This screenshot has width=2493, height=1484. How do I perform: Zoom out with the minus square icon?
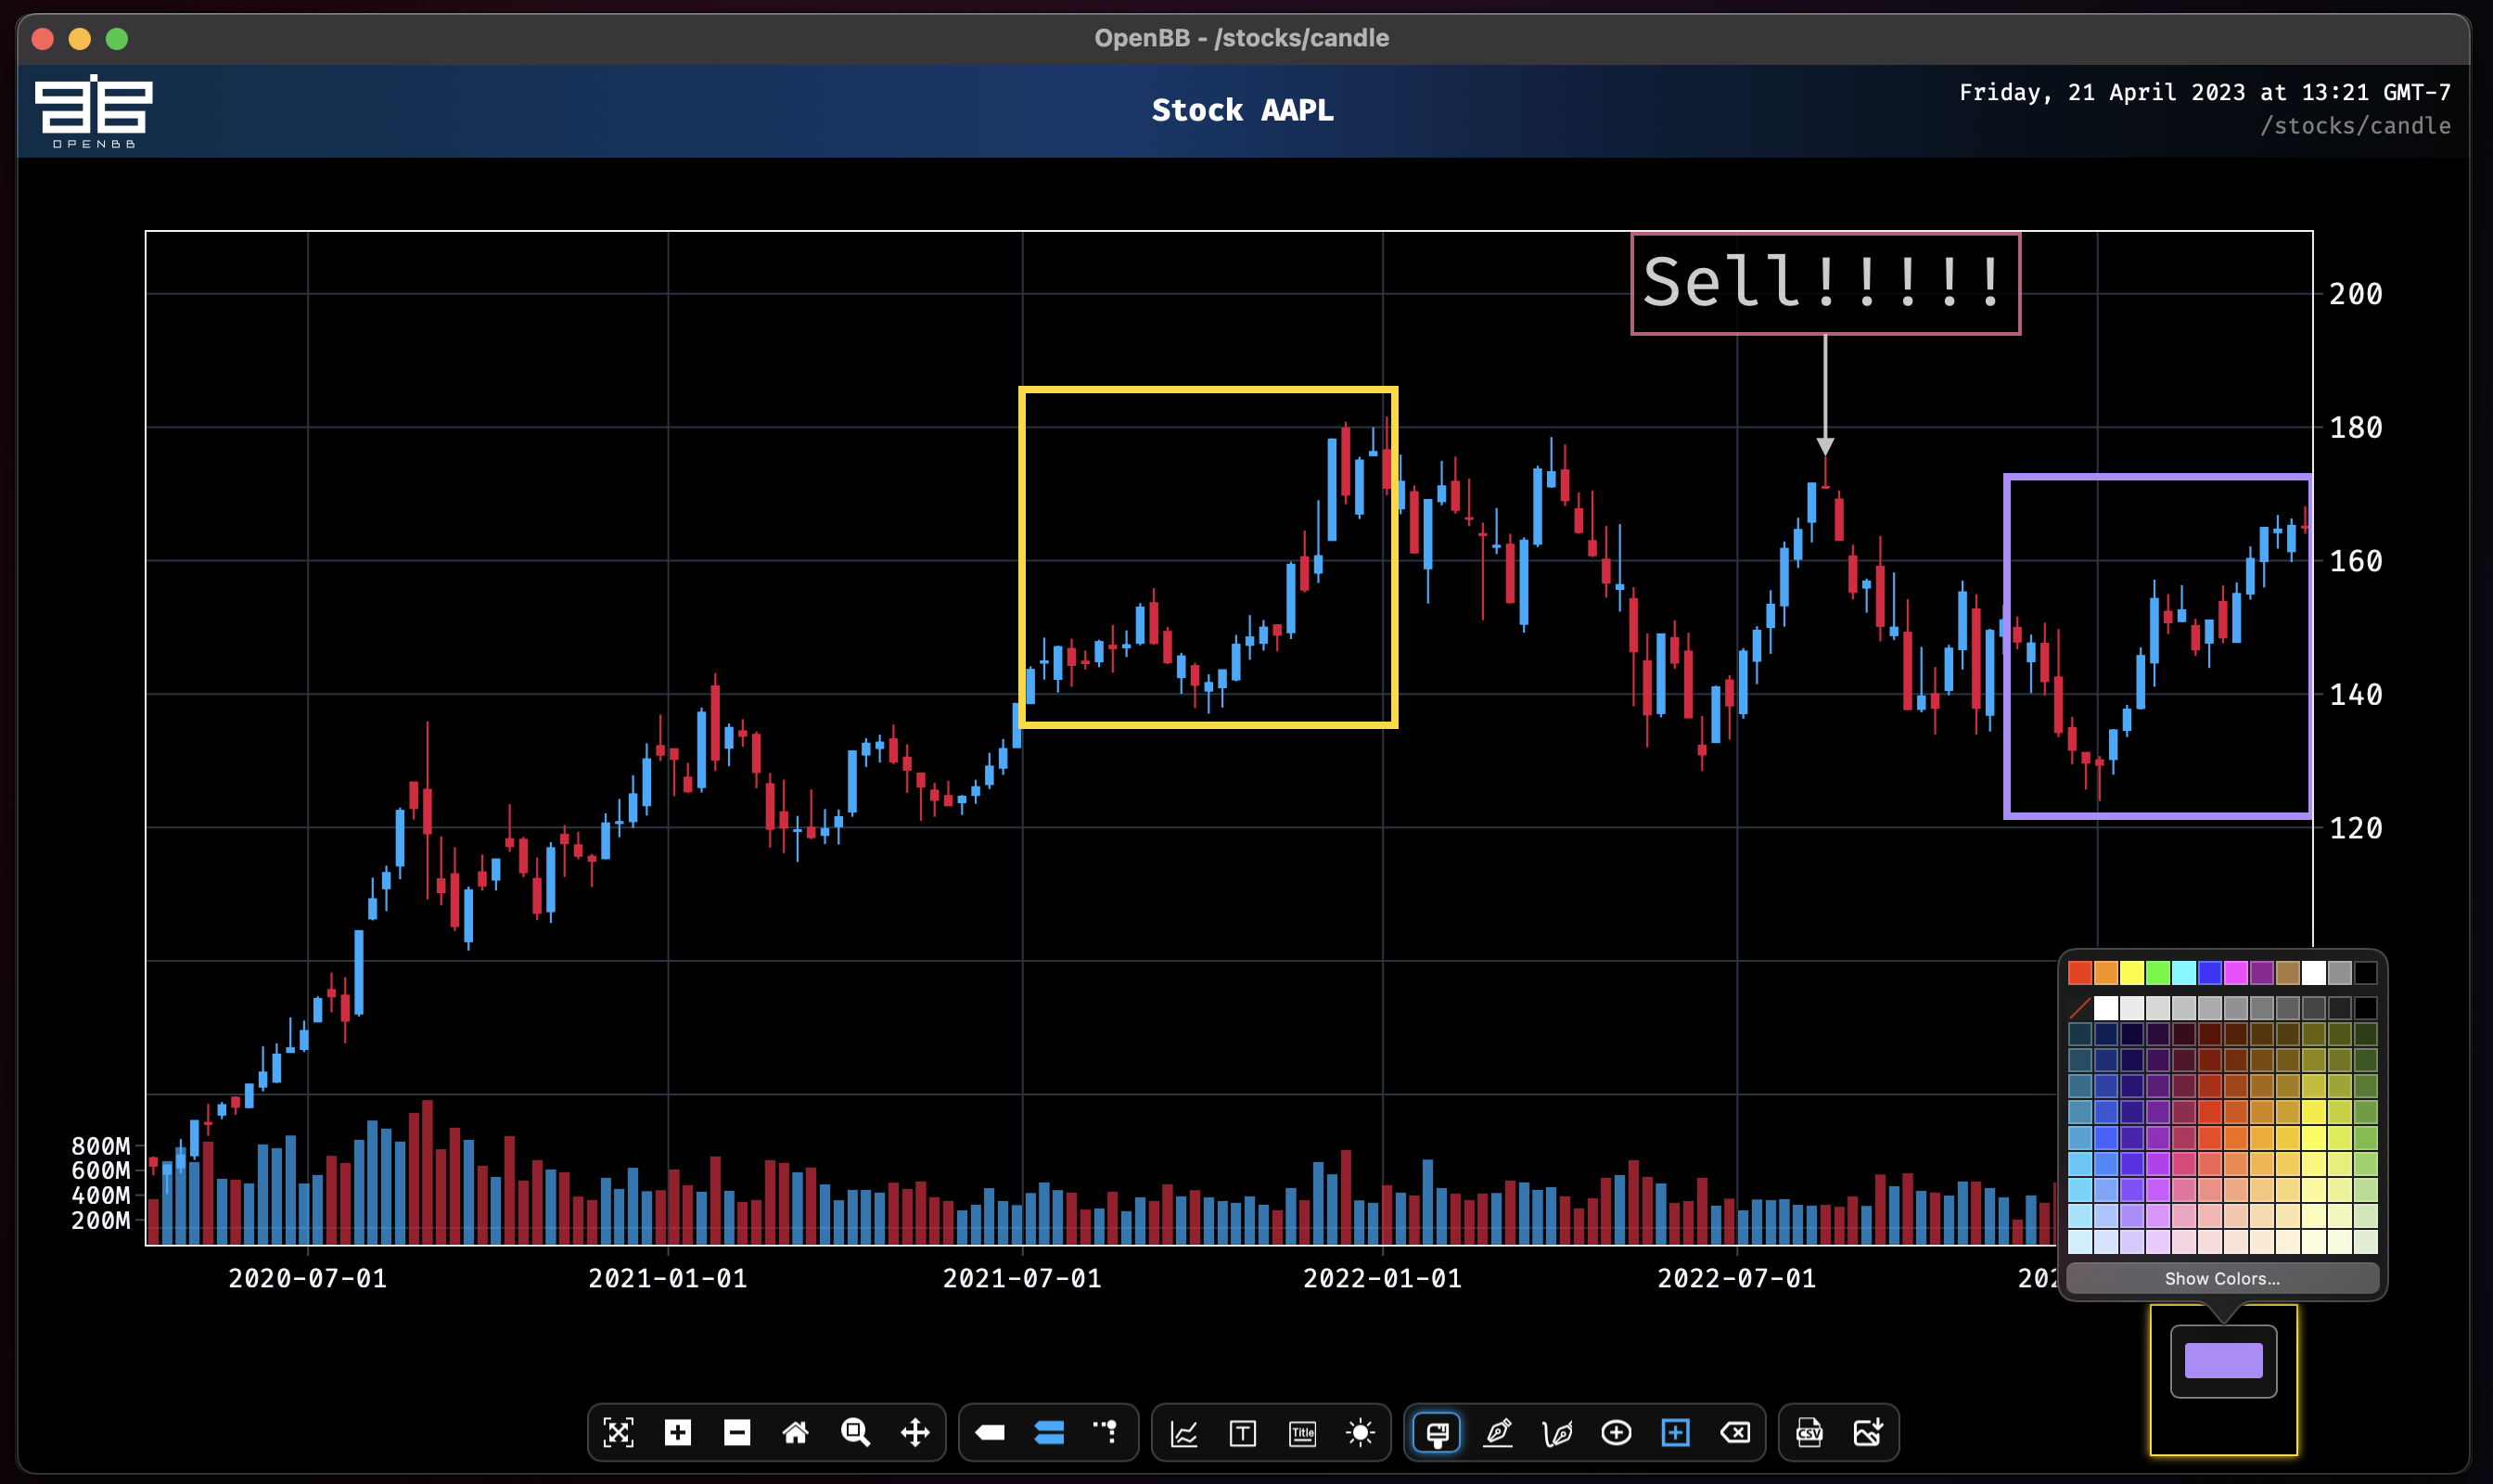737,1432
